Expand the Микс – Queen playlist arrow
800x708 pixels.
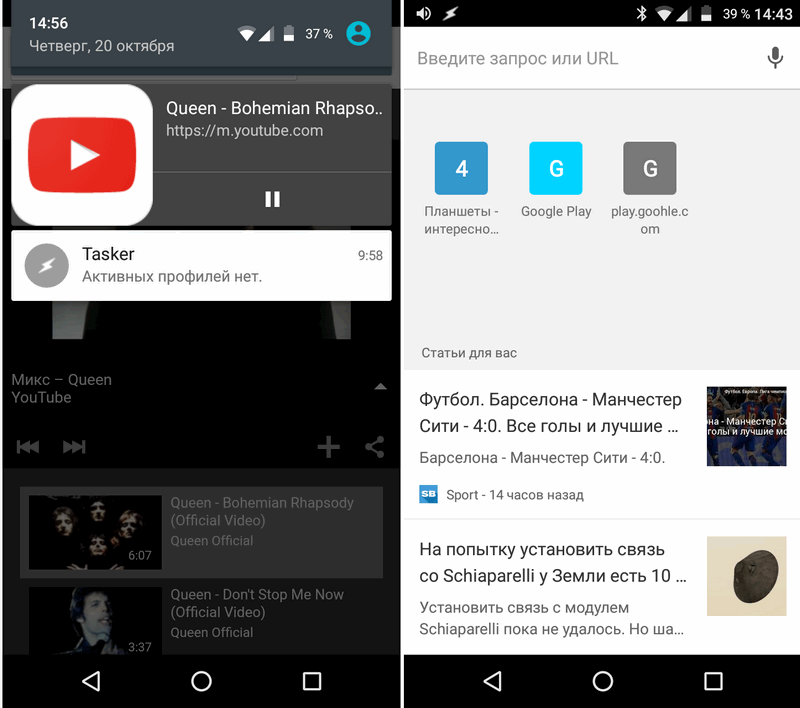coord(380,387)
